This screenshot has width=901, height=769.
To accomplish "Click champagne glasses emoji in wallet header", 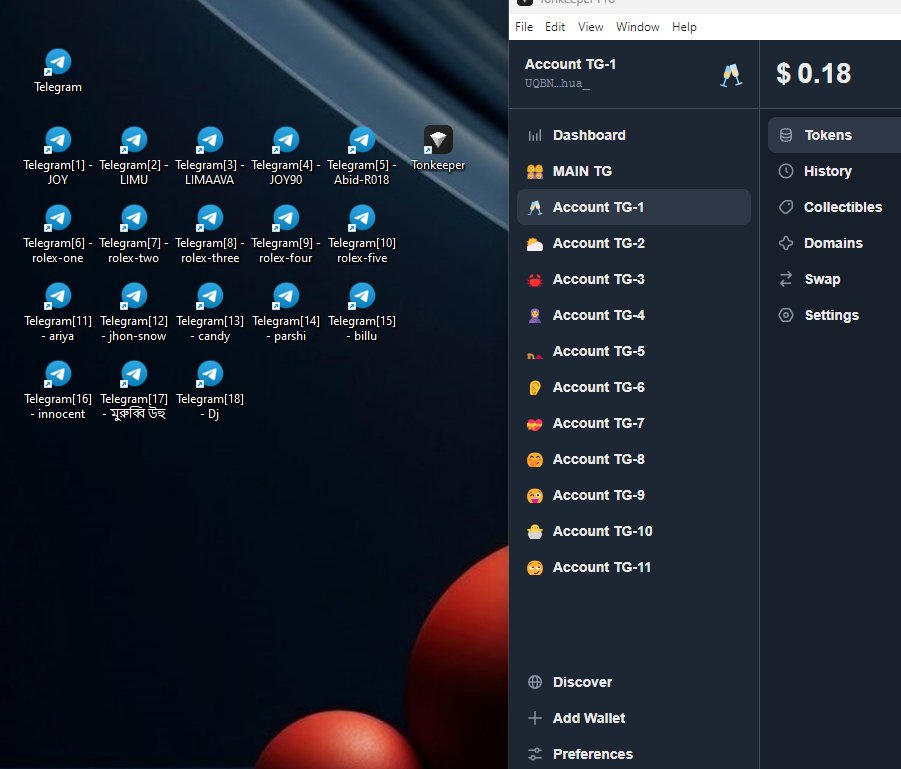I will [x=731, y=75].
